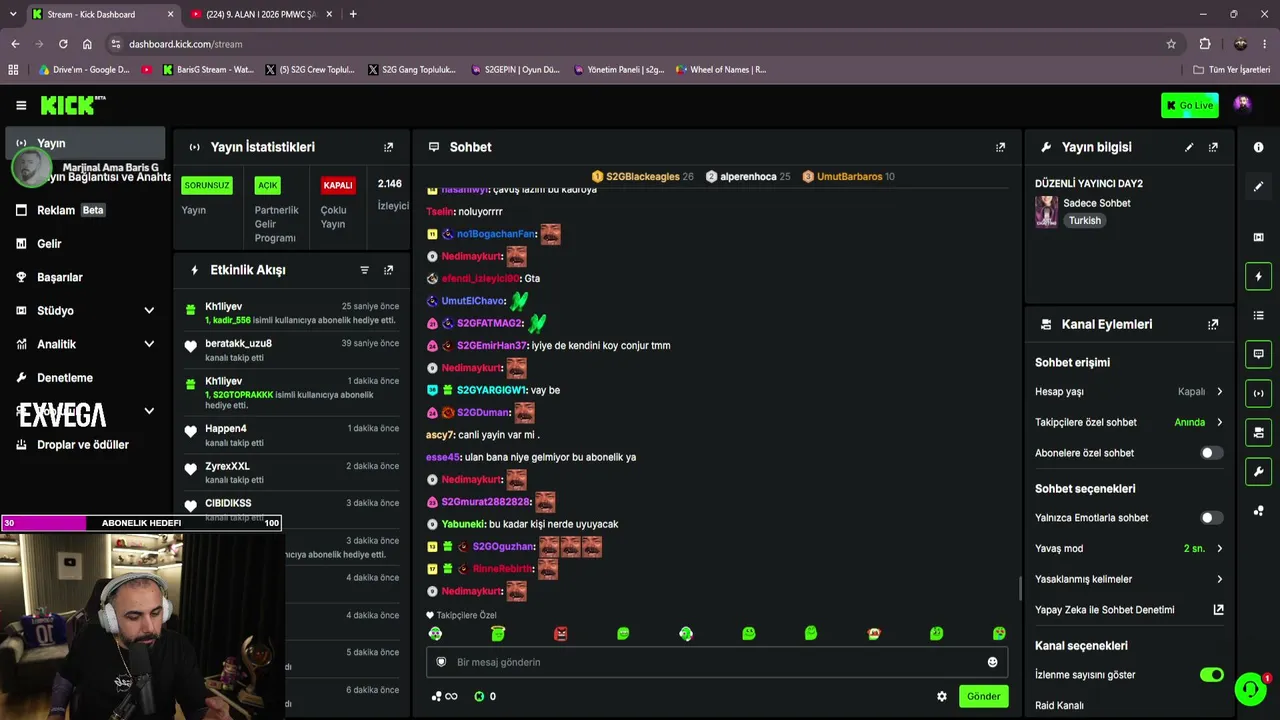
Task: Click the chat panel scrollbar
Action: 1019,588
